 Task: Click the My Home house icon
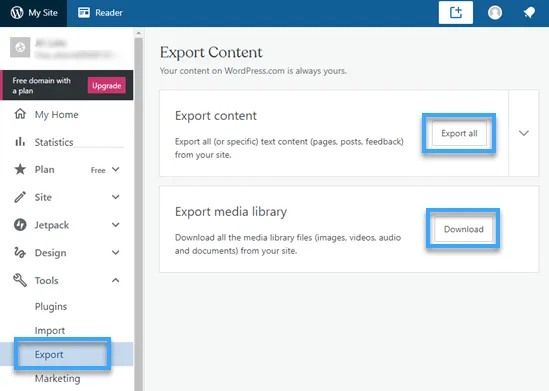[20, 114]
